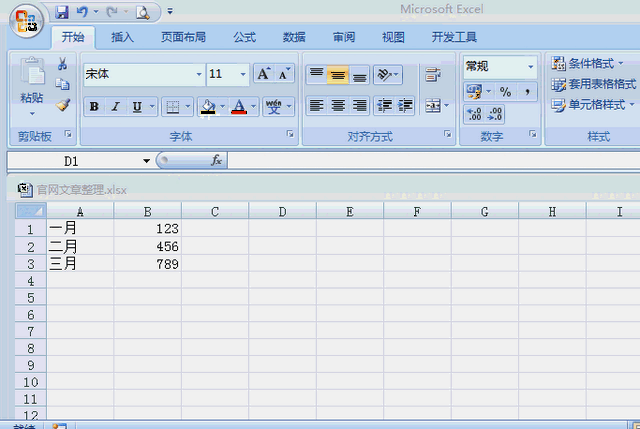Open number format 常规 dropdown
This screenshot has width=640, height=429.
tap(531, 67)
